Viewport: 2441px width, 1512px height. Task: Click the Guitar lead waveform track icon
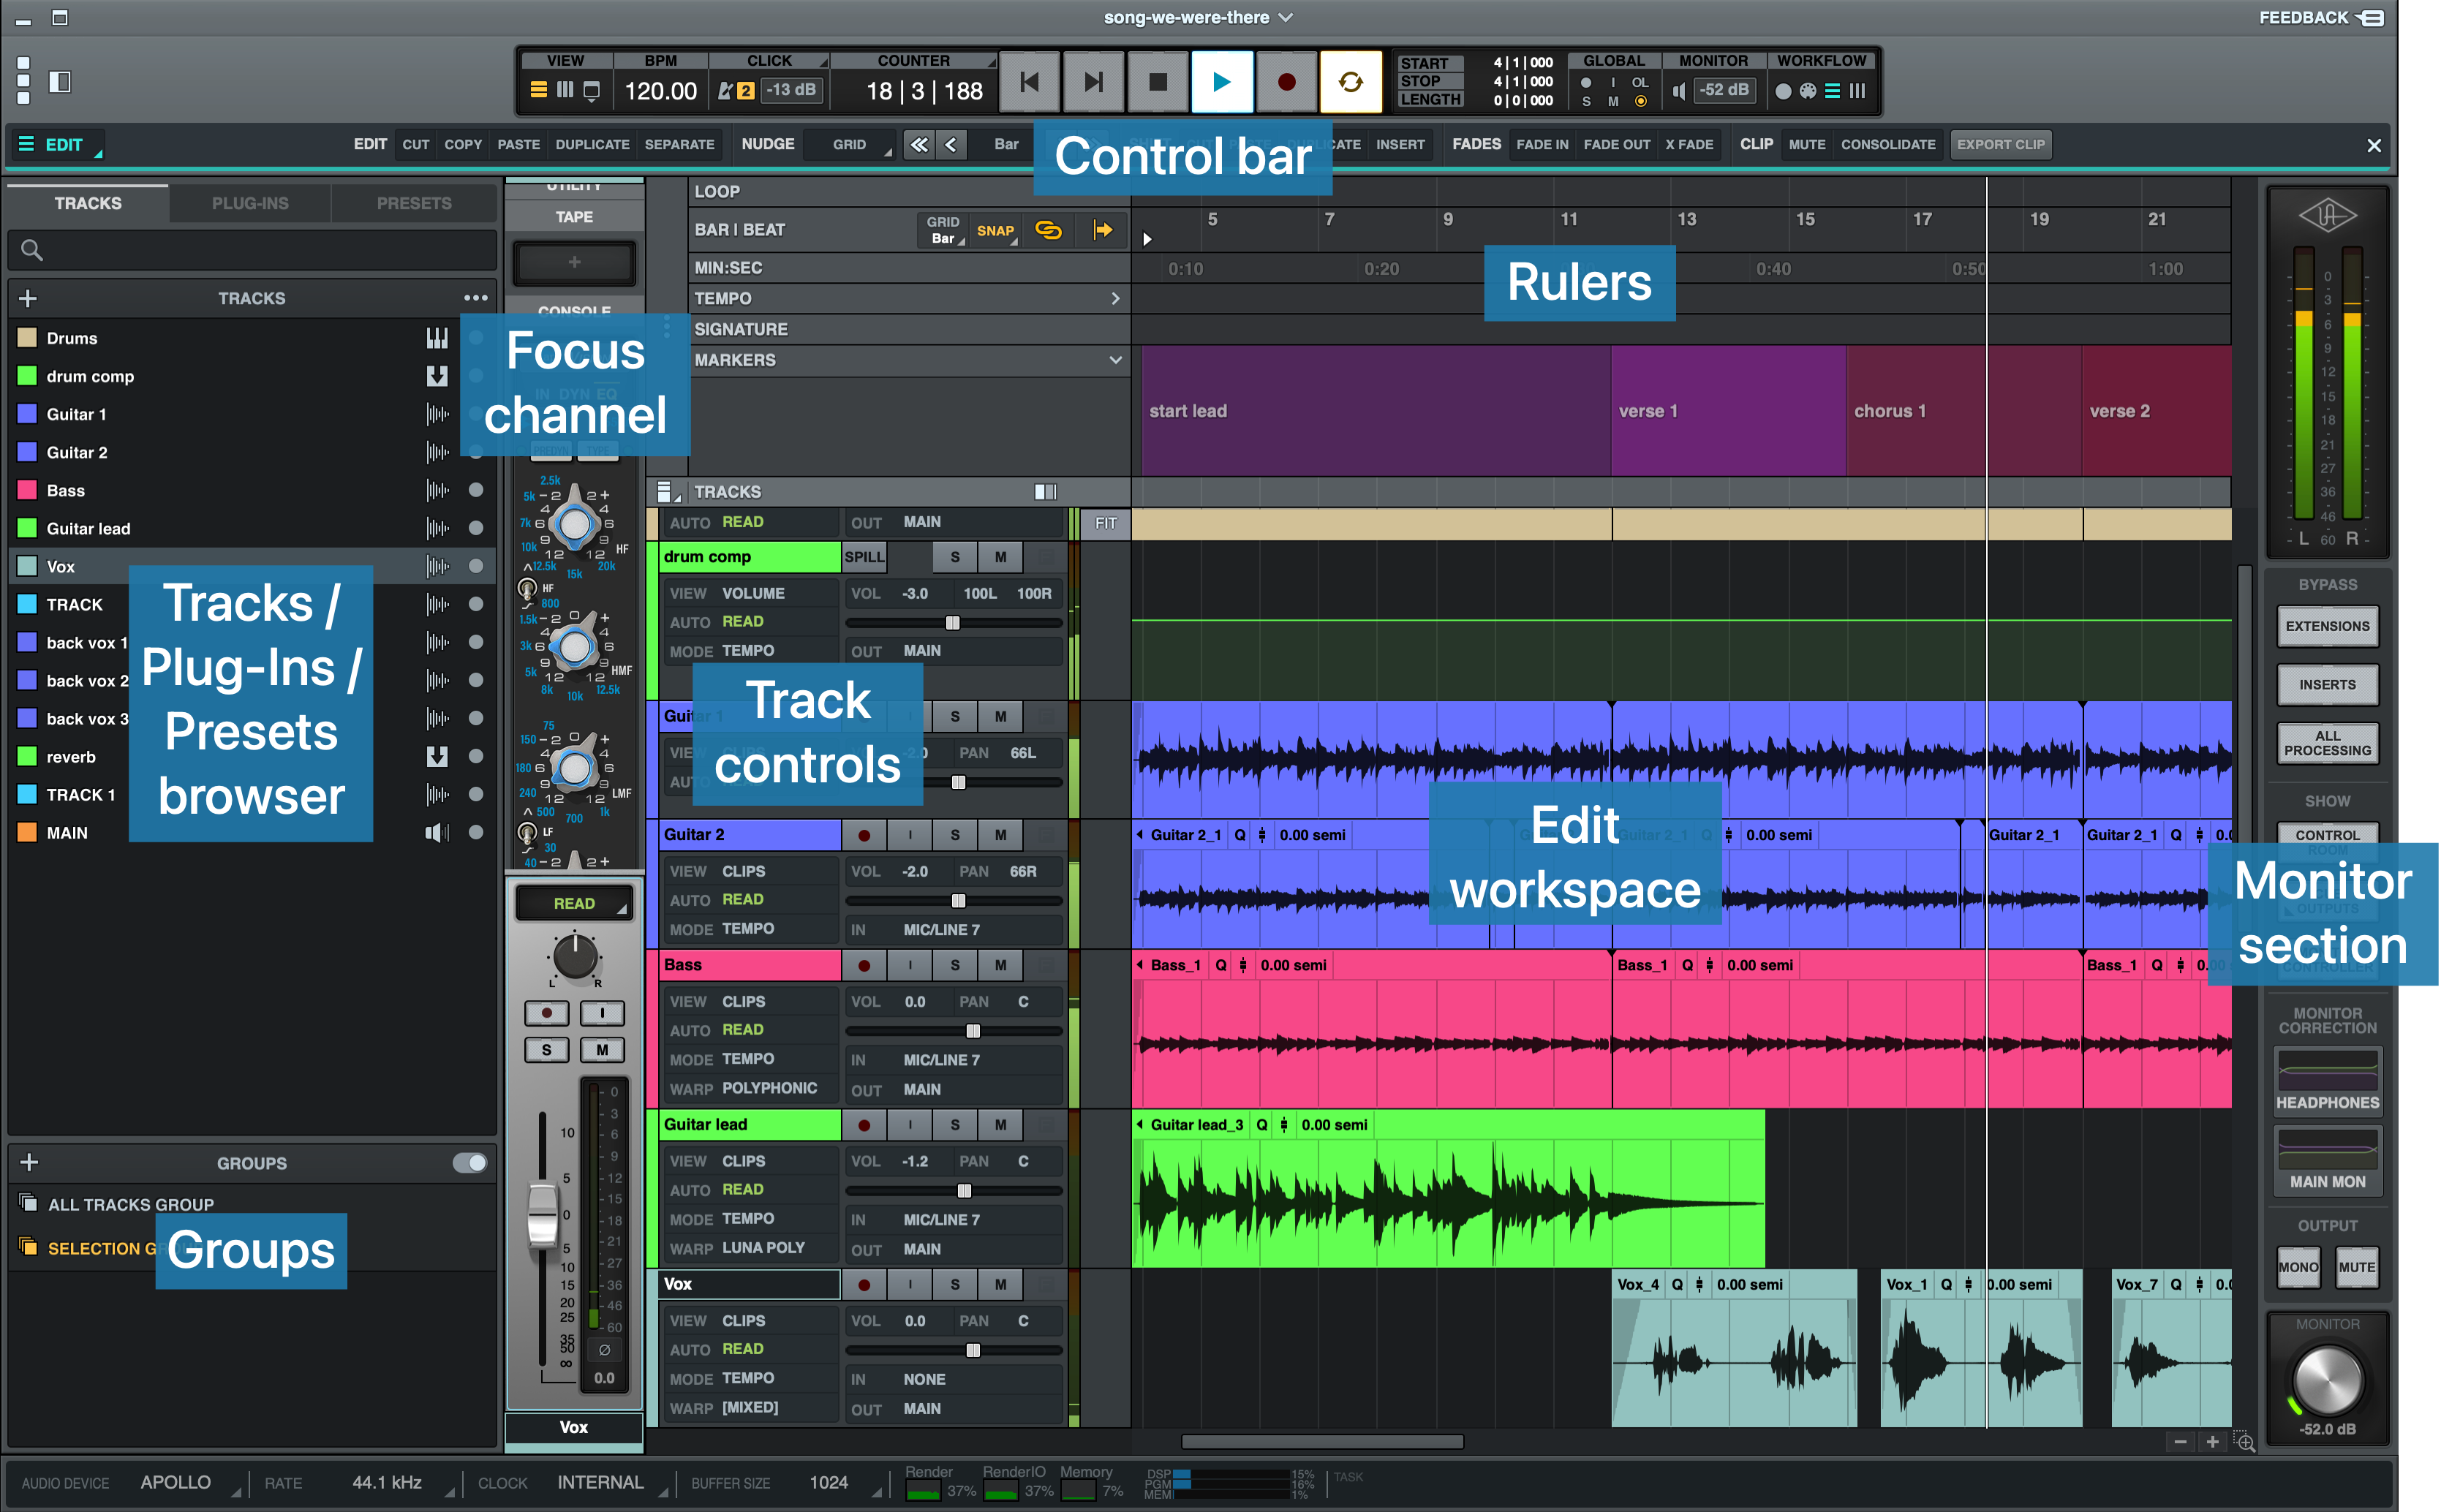pyautogui.click(x=437, y=529)
